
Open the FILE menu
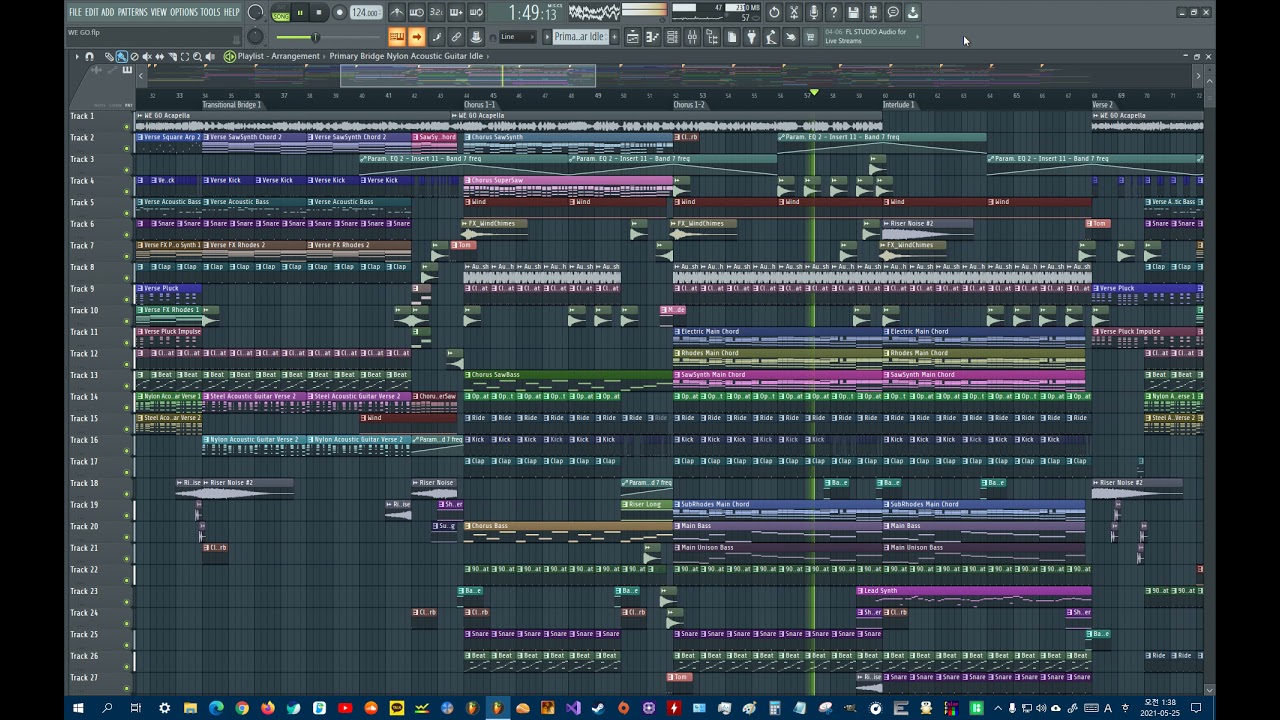click(76, 12)
